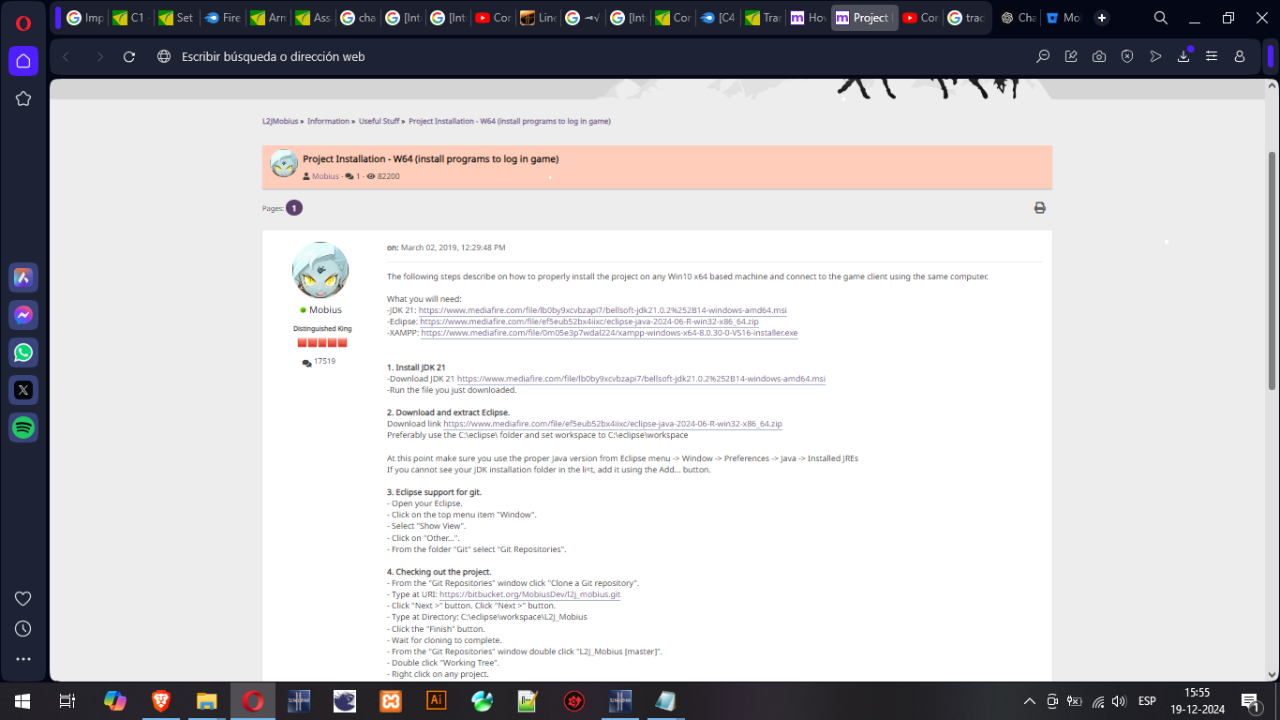
Task: Open sidebar options via the ellipsis
Action: coord(23,659)
